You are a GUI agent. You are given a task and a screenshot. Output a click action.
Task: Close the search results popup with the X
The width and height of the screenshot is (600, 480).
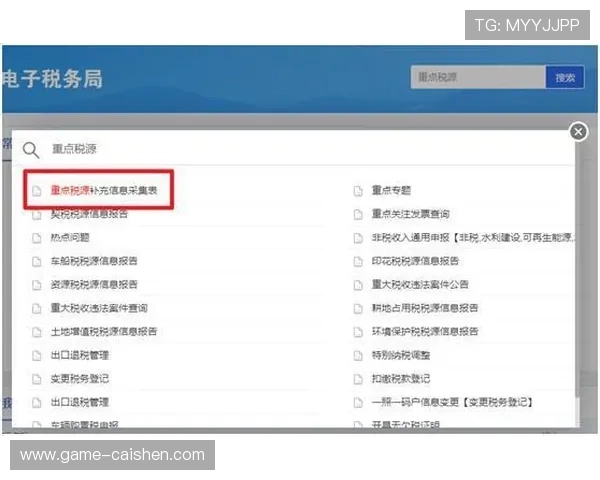point(578,132)
